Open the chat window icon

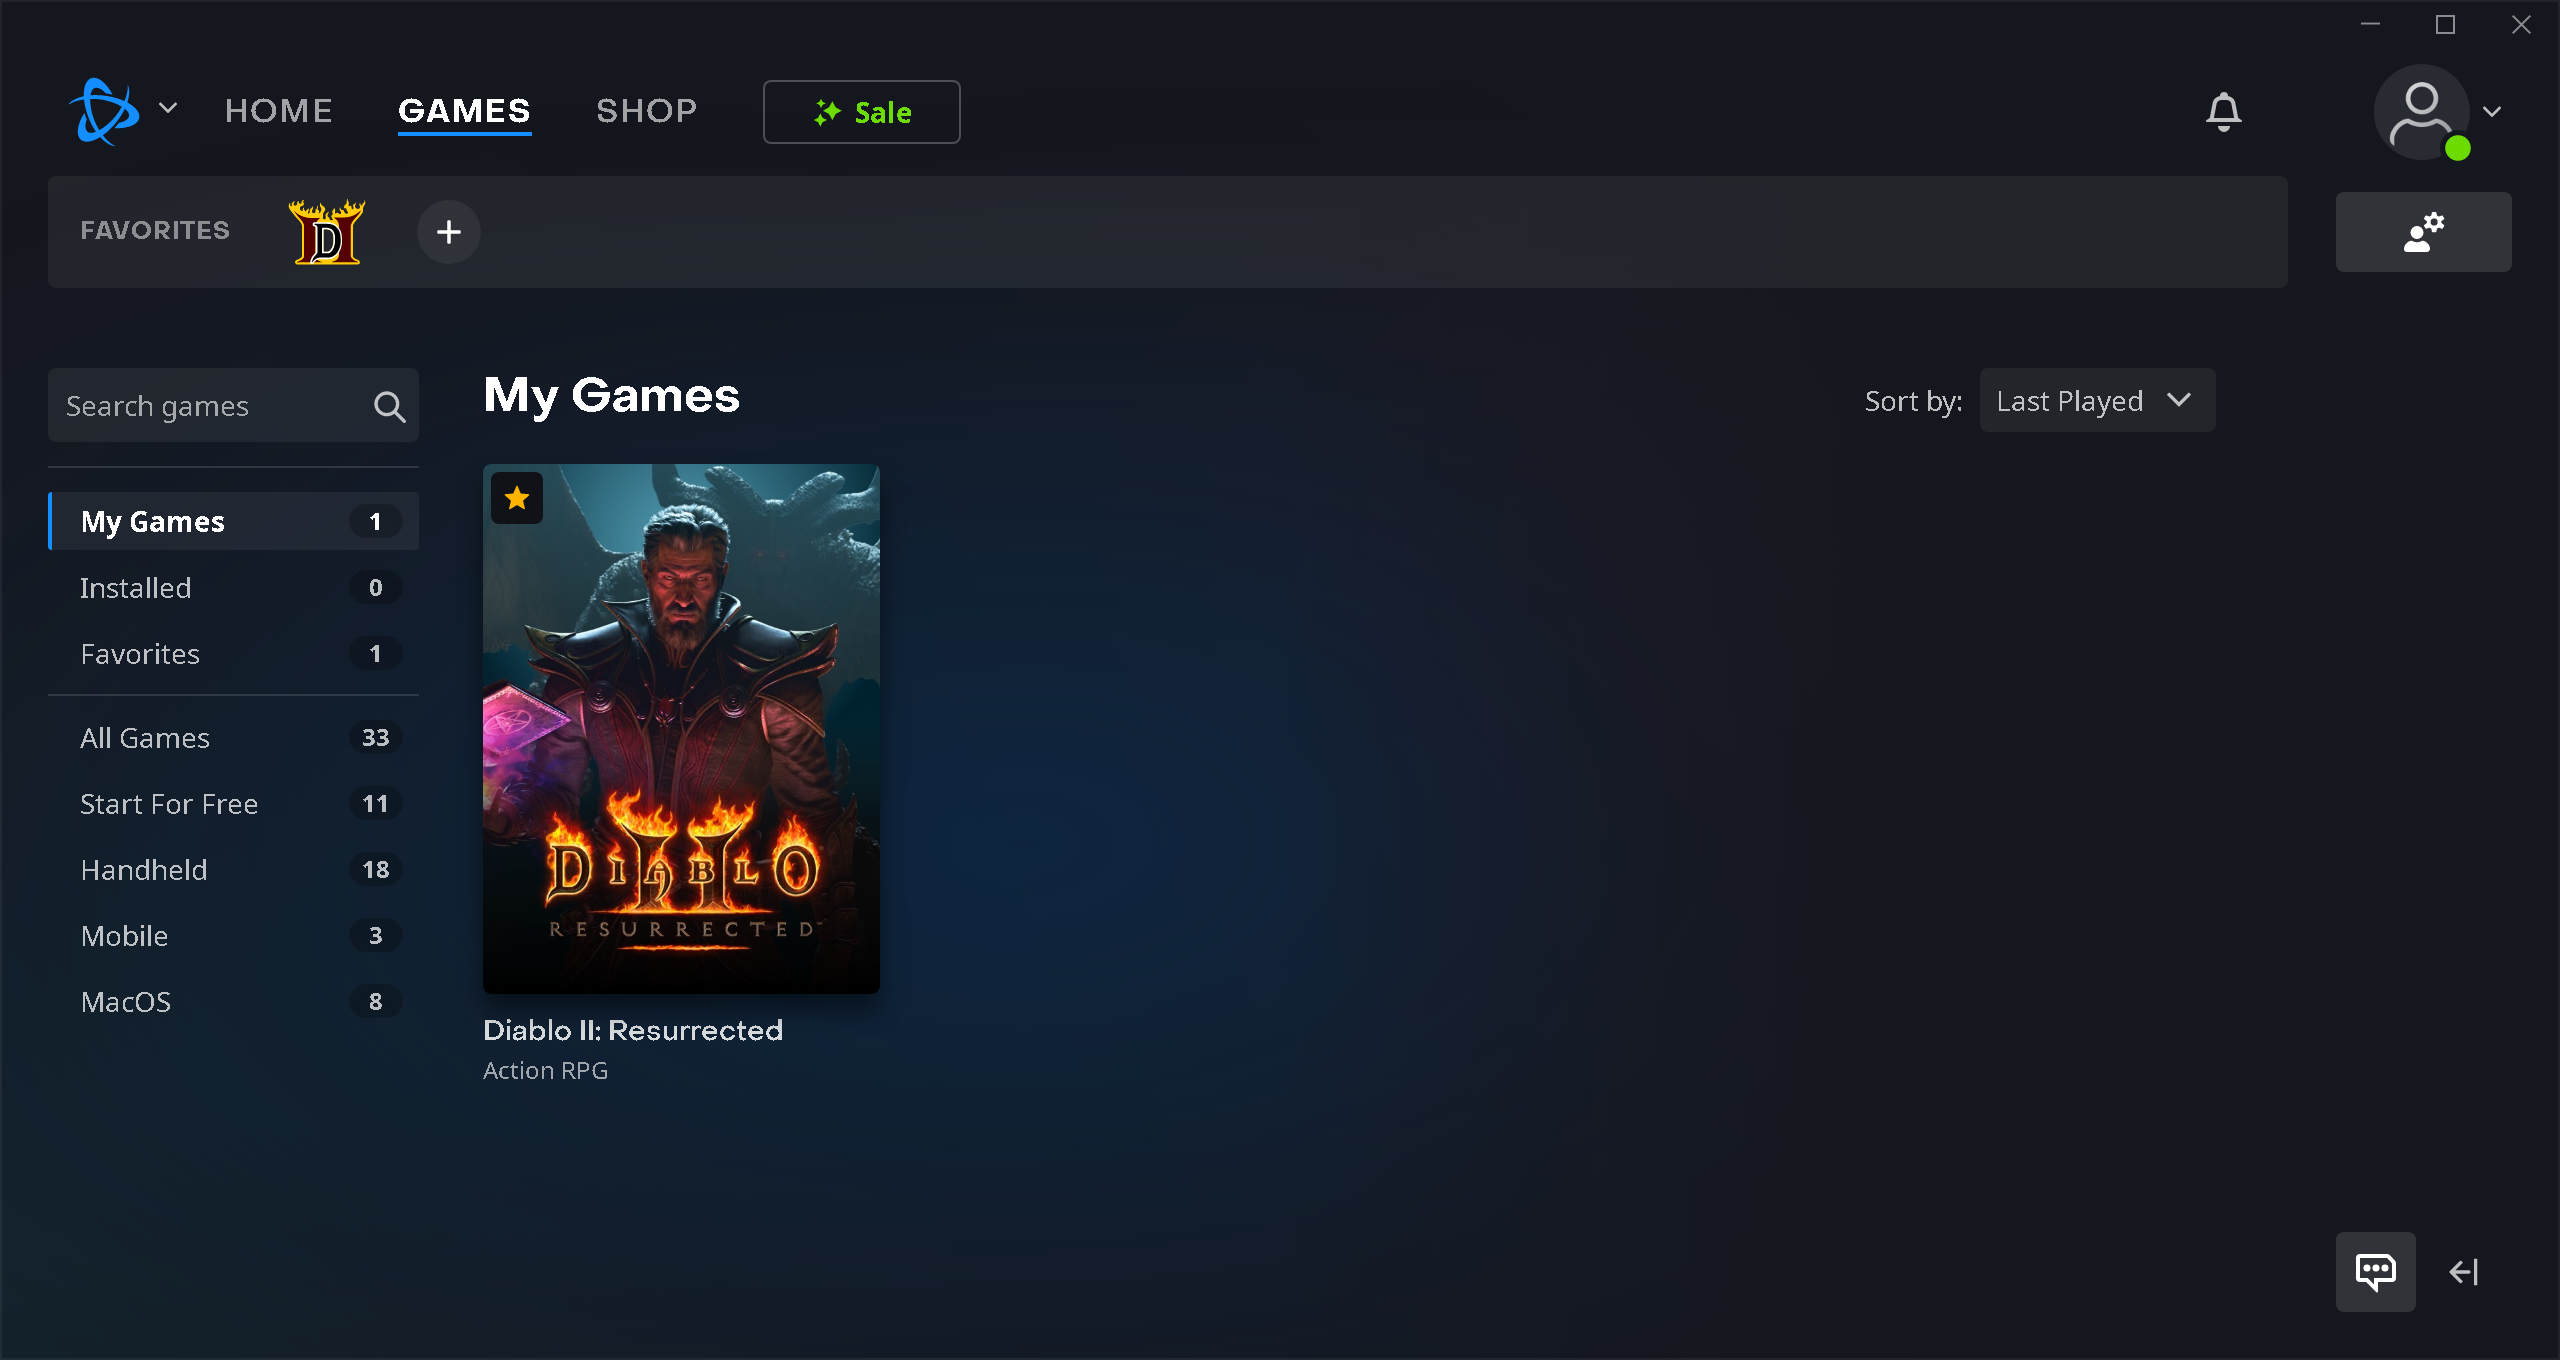[x=2375, y=1271]
